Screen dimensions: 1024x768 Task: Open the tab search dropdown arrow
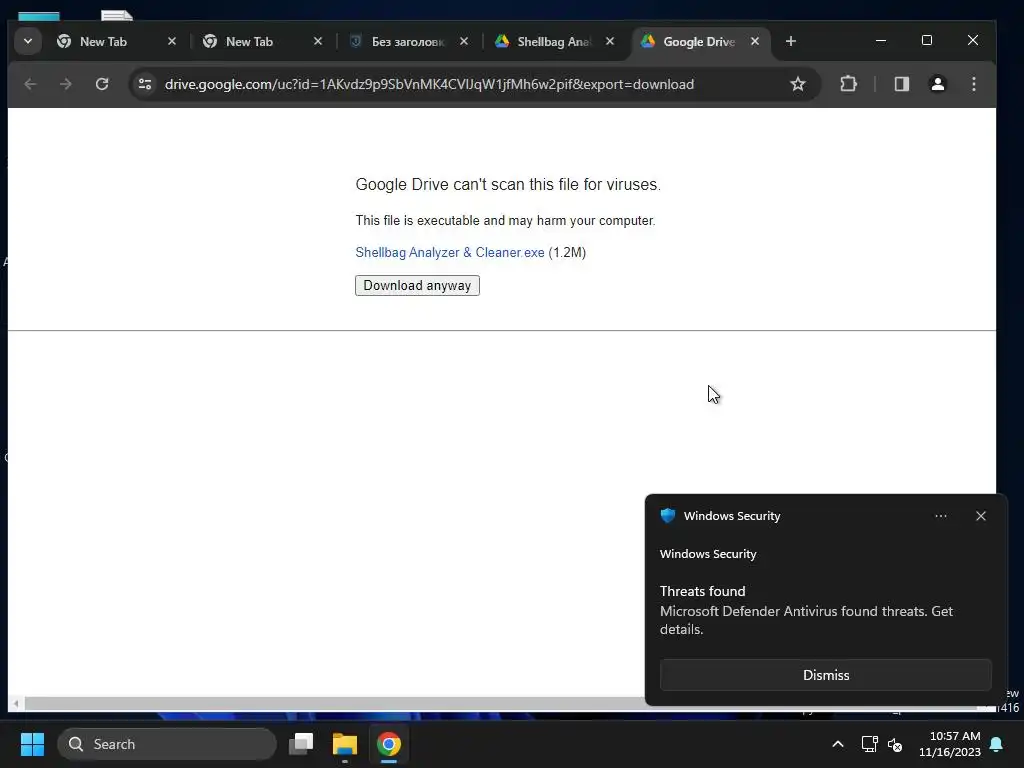(x=27, y=41)
